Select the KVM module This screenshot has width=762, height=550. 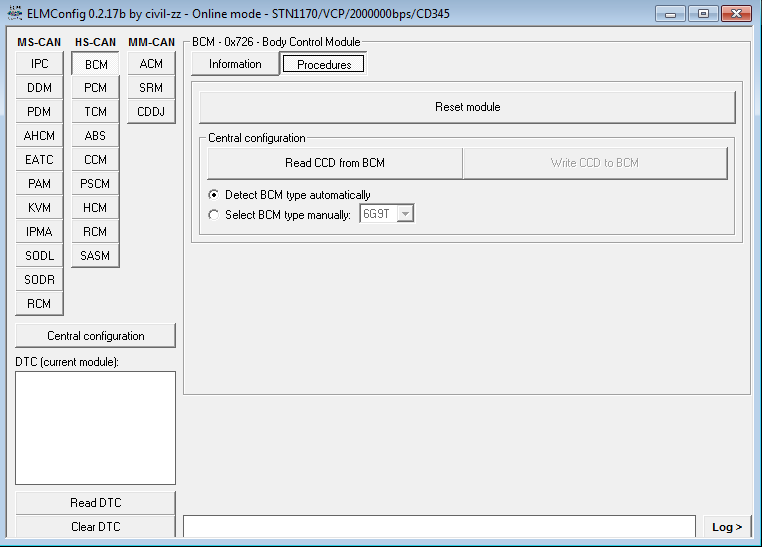point(39,207)
